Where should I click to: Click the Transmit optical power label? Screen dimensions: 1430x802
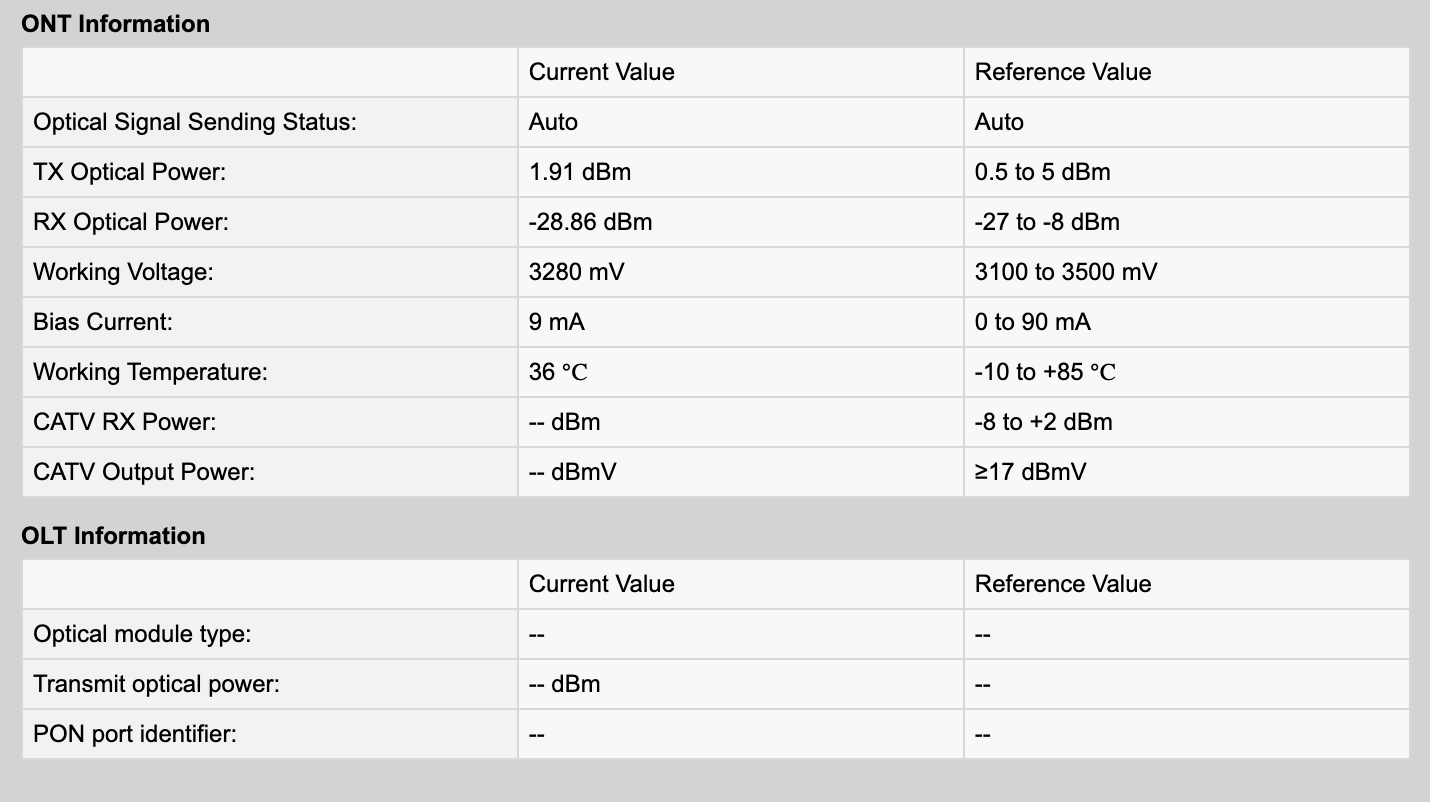156,684
